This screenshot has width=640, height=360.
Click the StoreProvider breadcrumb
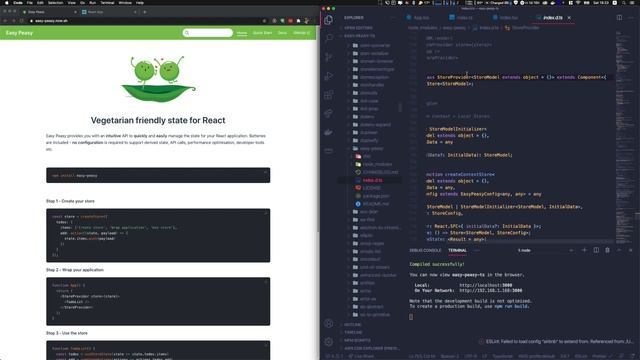[x=525, y=28]
